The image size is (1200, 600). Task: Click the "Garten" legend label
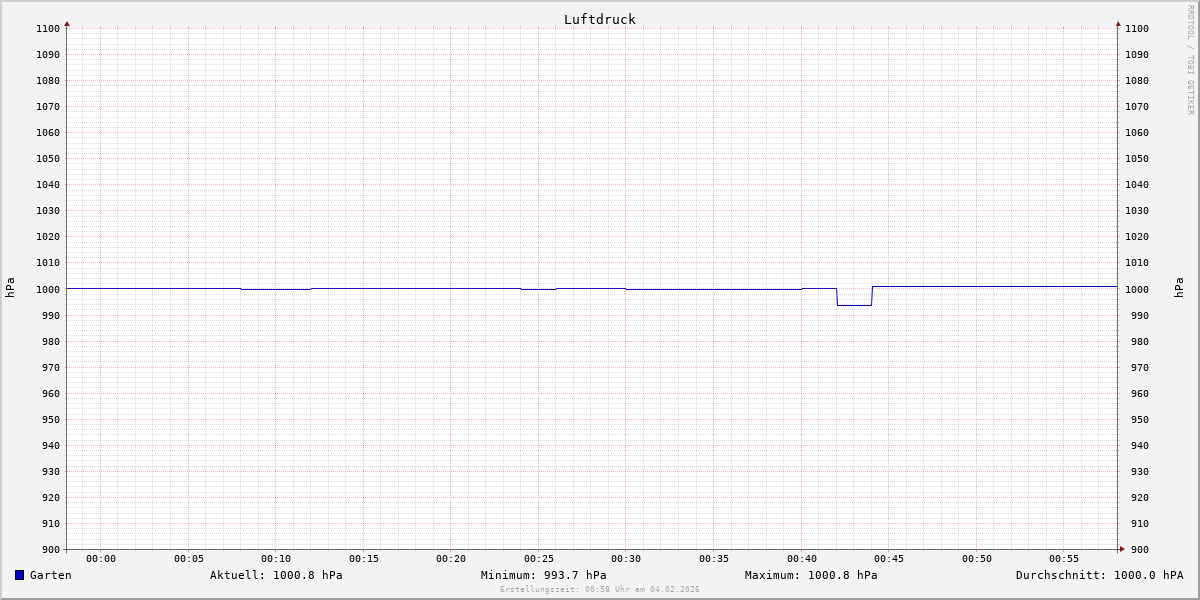click(51, 575)
